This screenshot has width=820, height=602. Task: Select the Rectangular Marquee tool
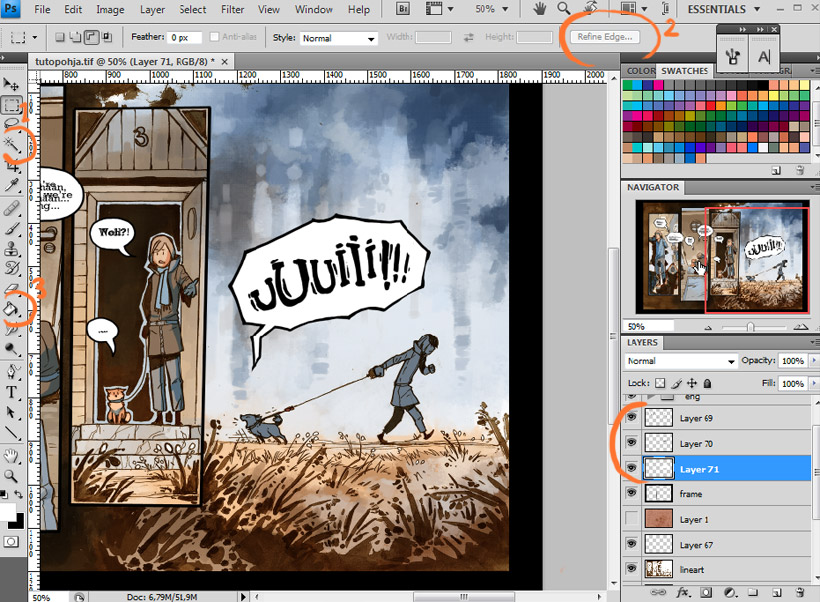tap(11, 104)
